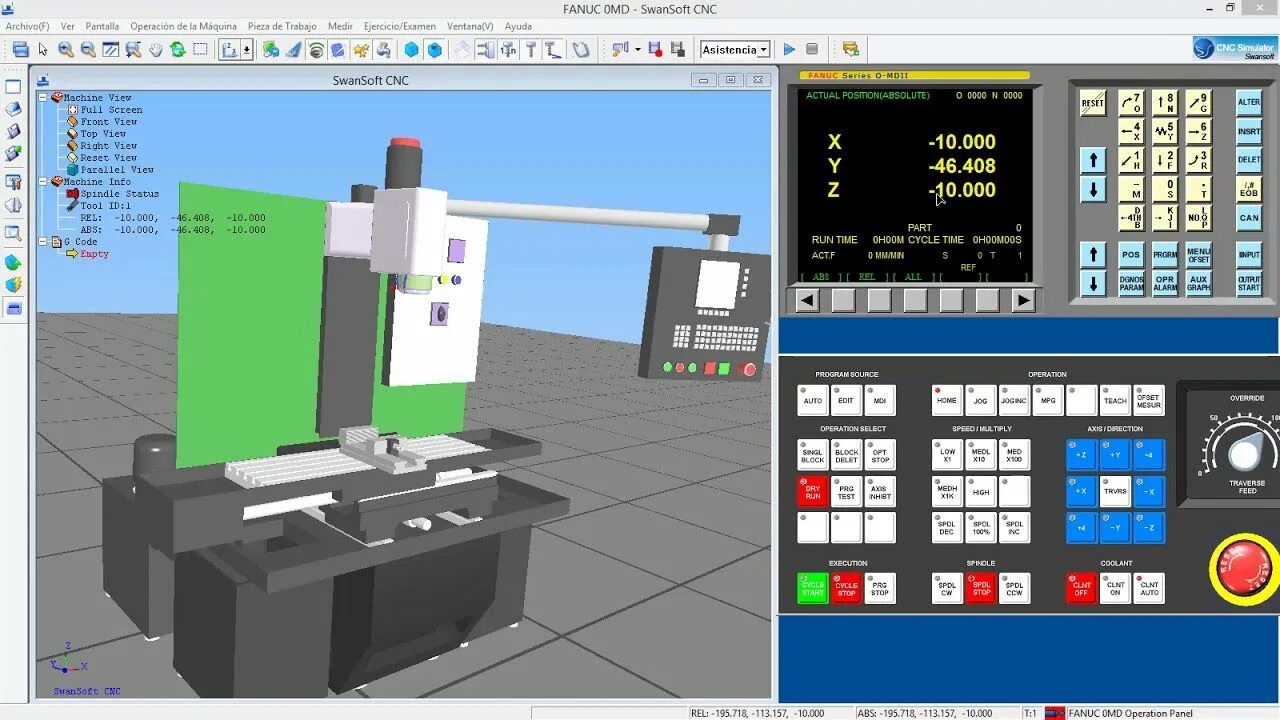Viewport: 1280px width, 720px height.
Task: Click the dashed rectangle selection toolbar icon
Action: (x=201, y=49)
